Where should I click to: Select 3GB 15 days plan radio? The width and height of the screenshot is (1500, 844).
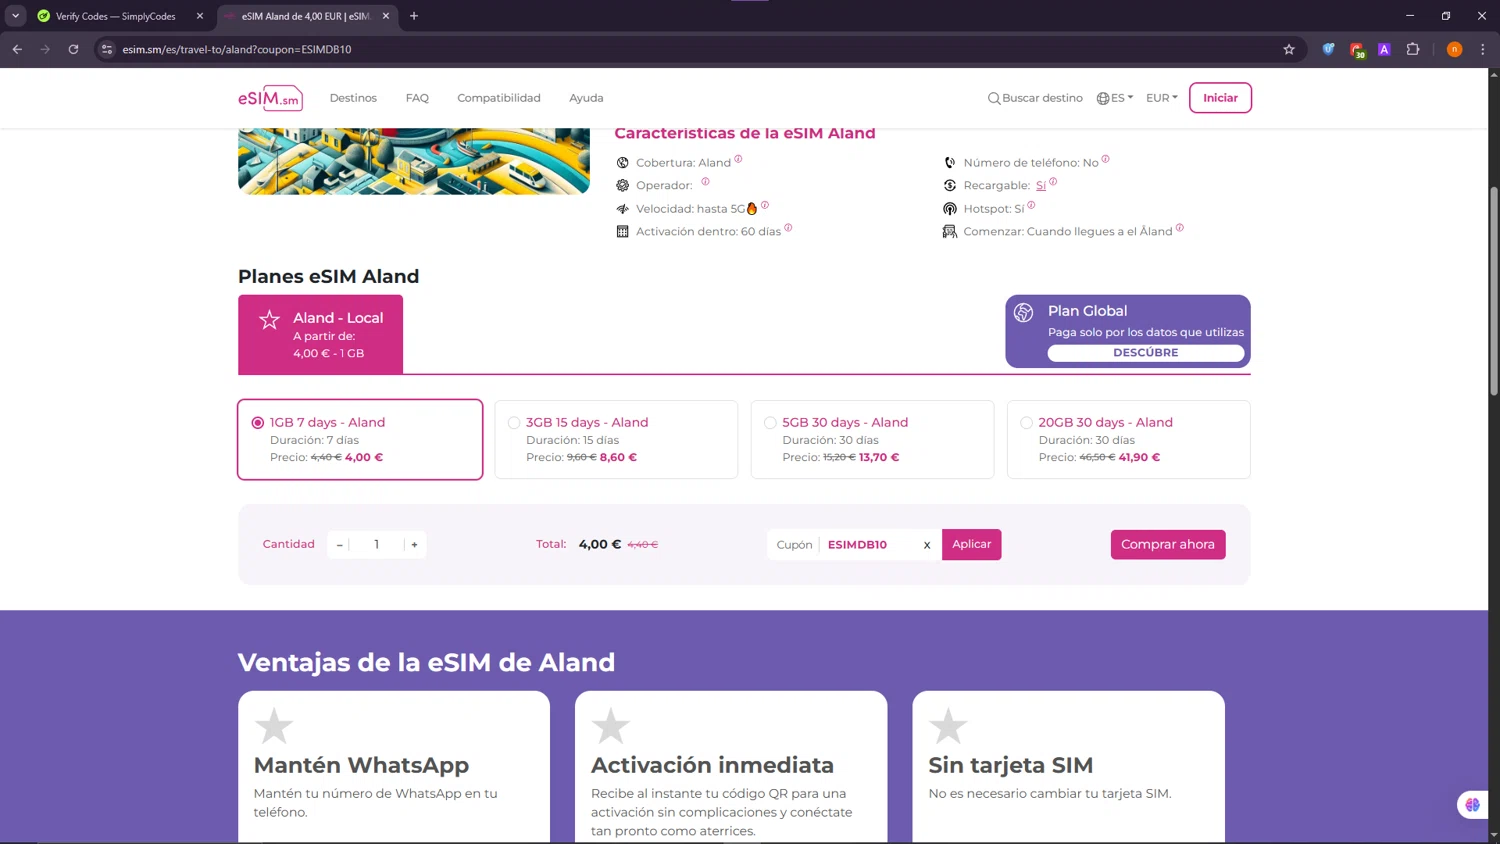[x=514, y=423]
